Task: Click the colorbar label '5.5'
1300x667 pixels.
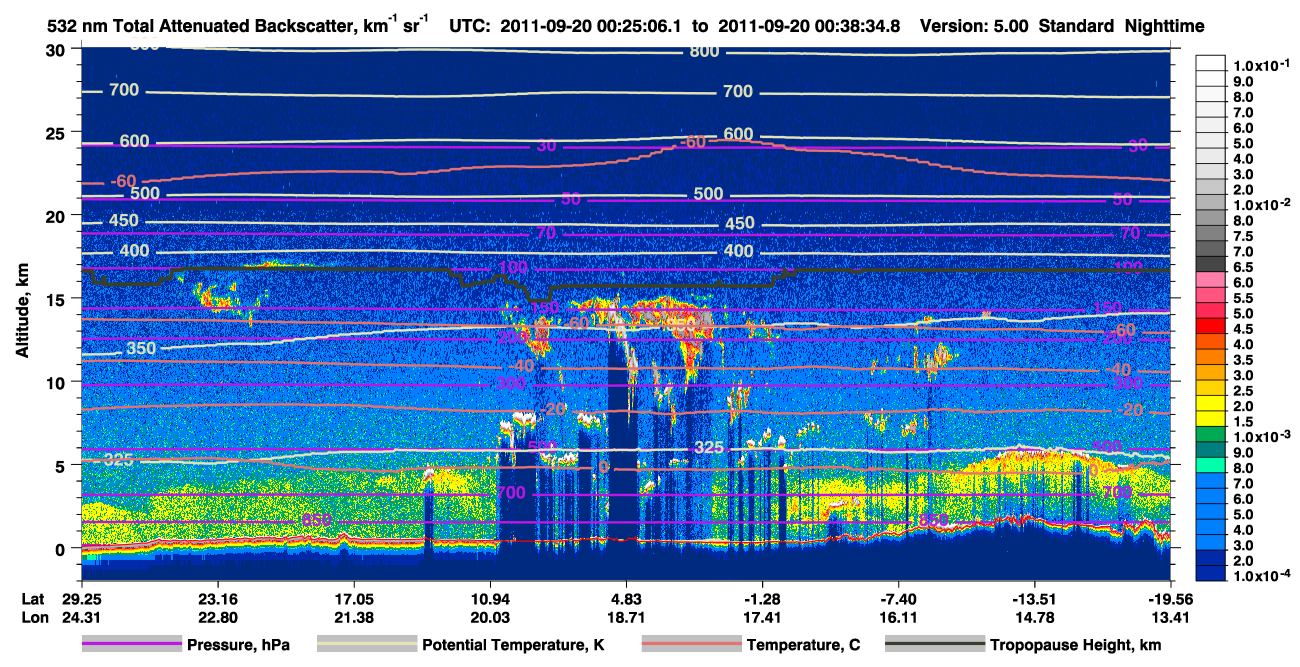Action: tap(1242, 299)
